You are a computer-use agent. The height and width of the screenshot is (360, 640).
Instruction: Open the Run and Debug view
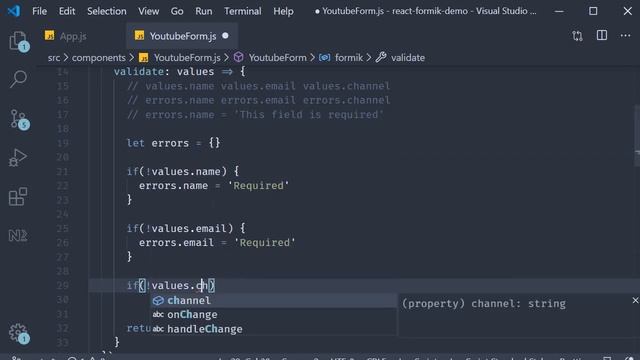click(18, 158)
